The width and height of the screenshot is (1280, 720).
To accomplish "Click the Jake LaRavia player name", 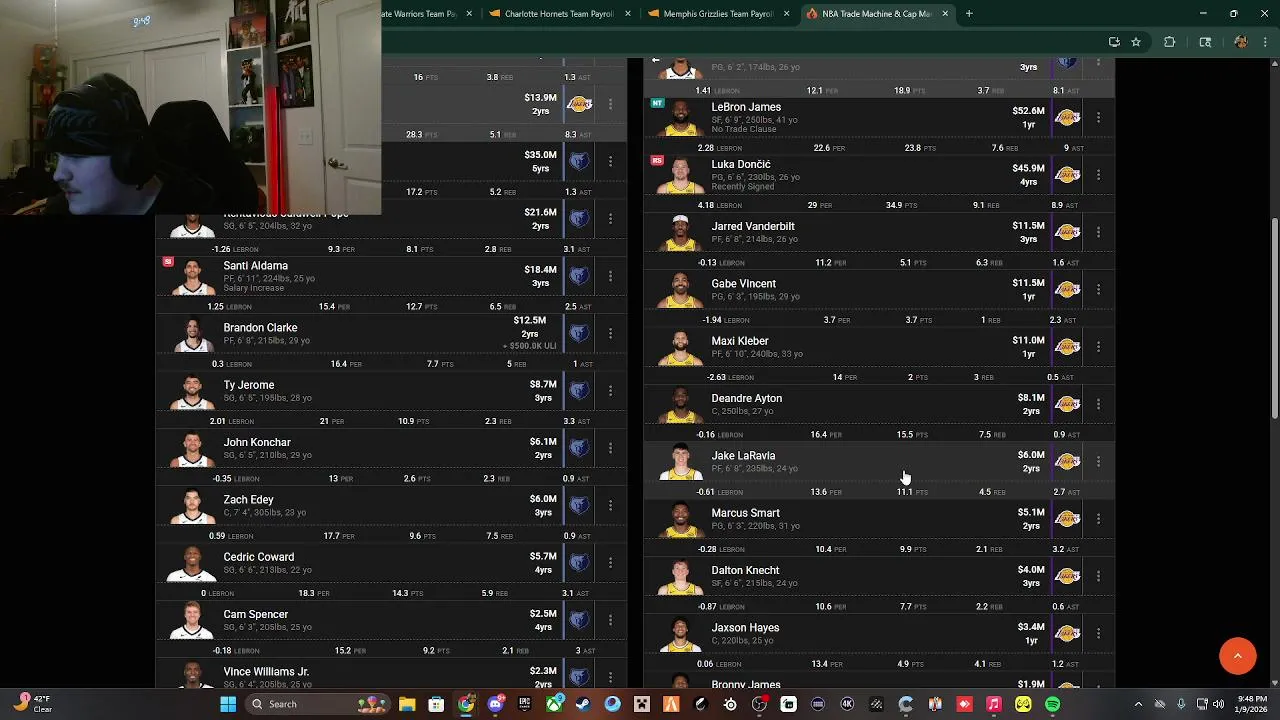I will [743, 456].
